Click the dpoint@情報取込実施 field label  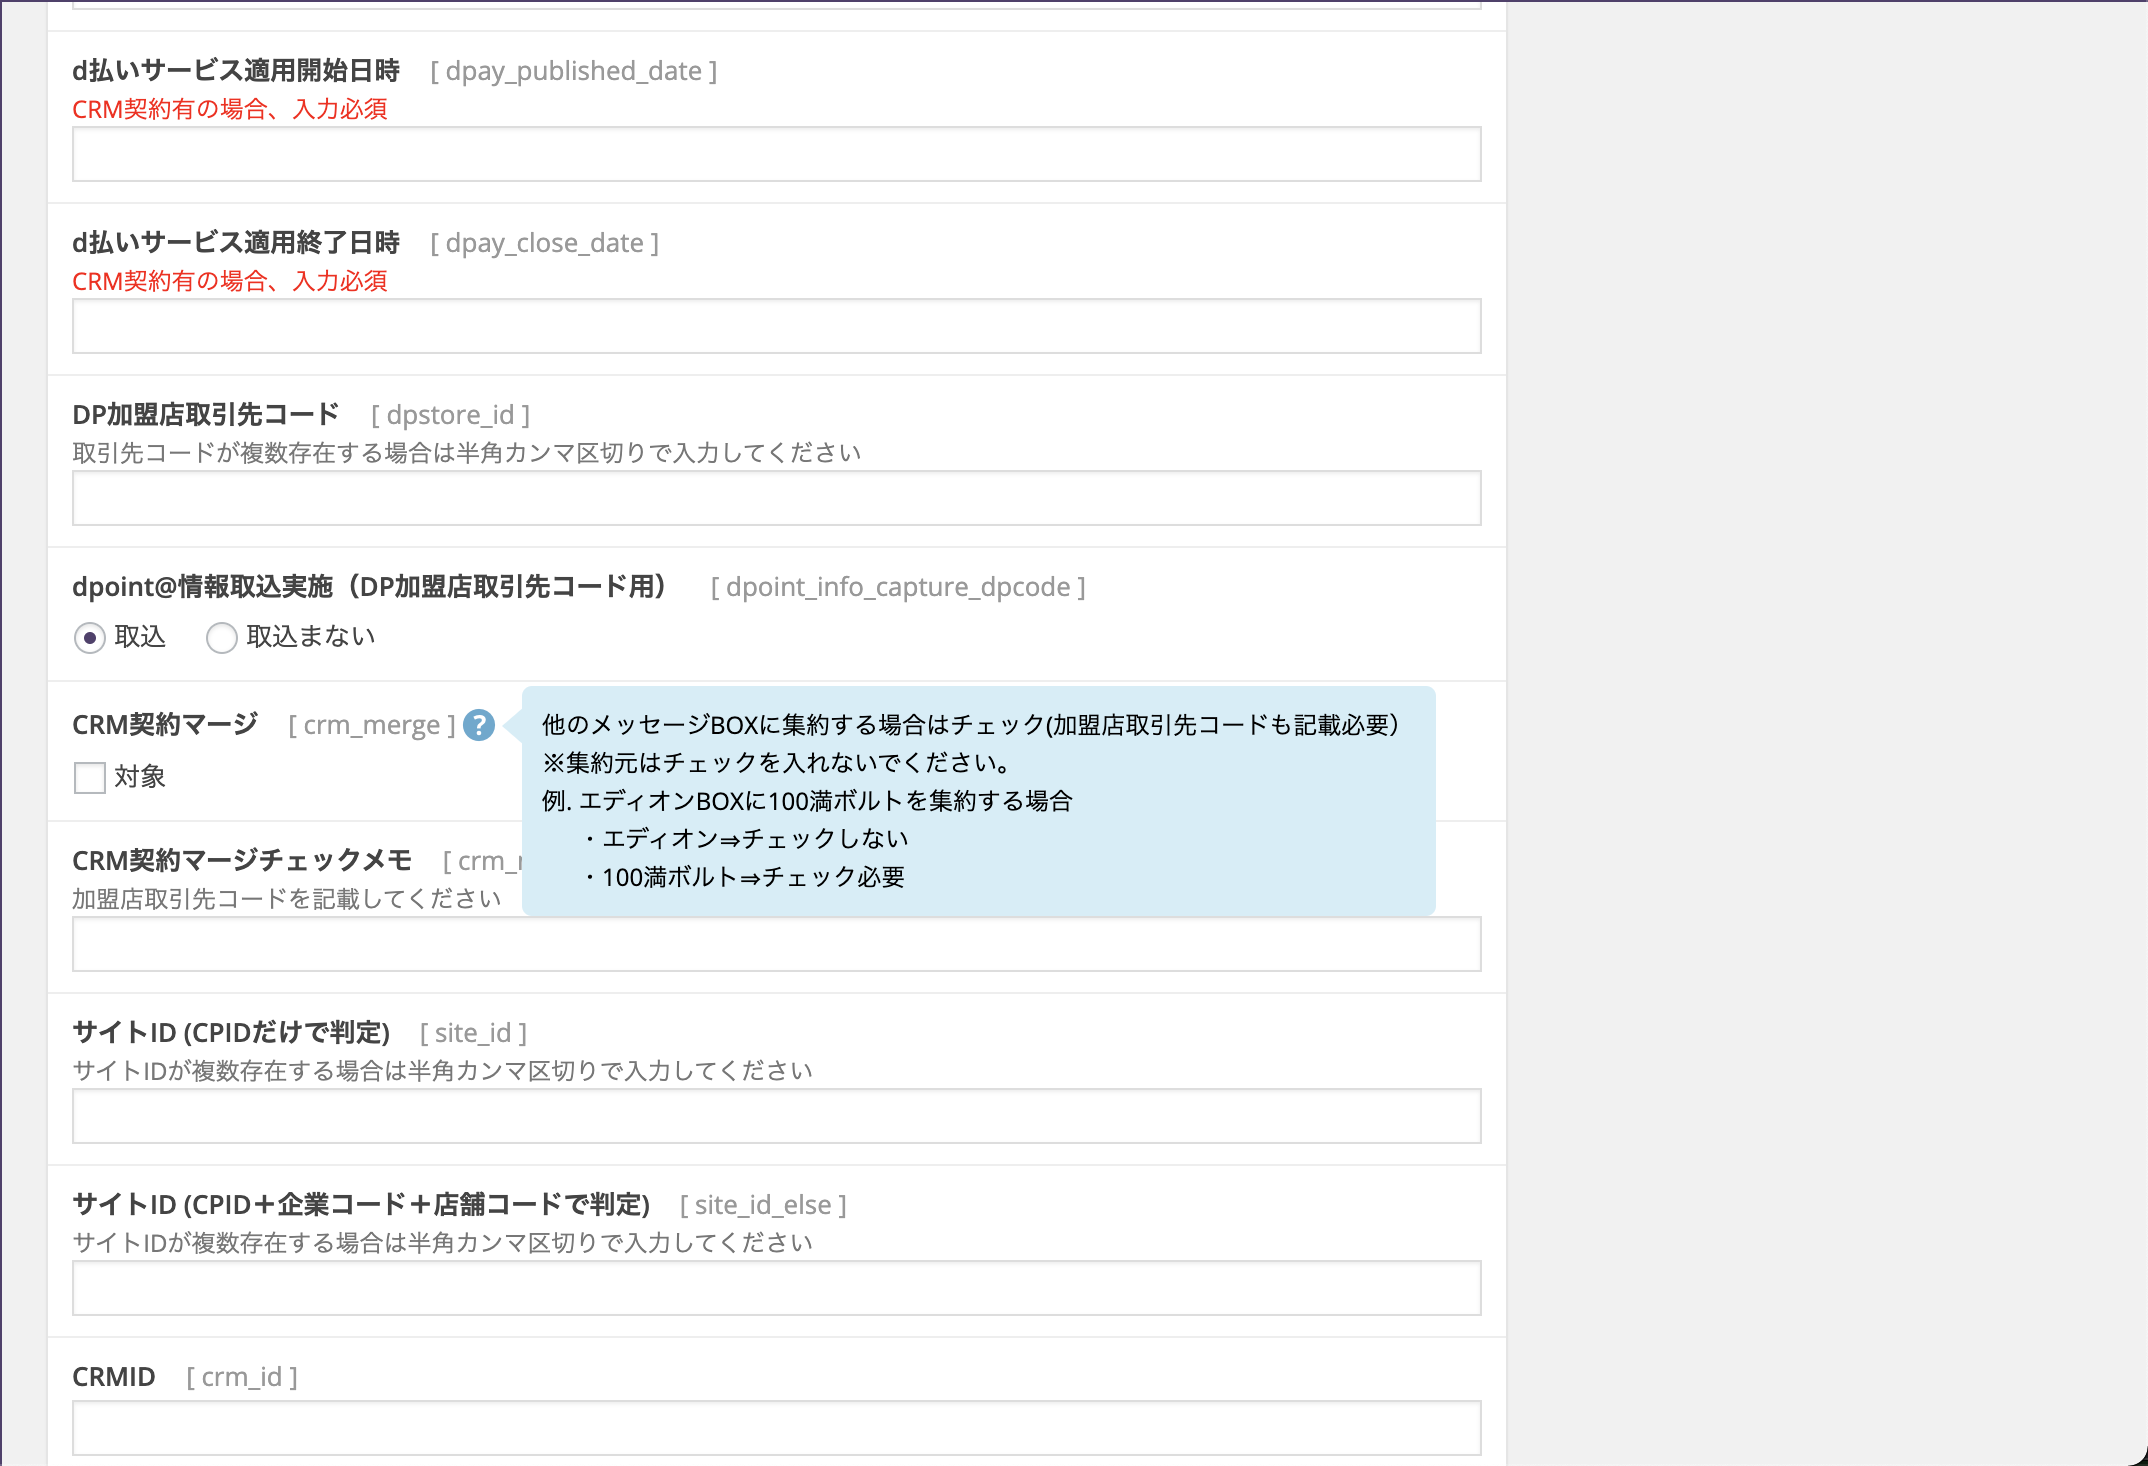tap(370, 587)
